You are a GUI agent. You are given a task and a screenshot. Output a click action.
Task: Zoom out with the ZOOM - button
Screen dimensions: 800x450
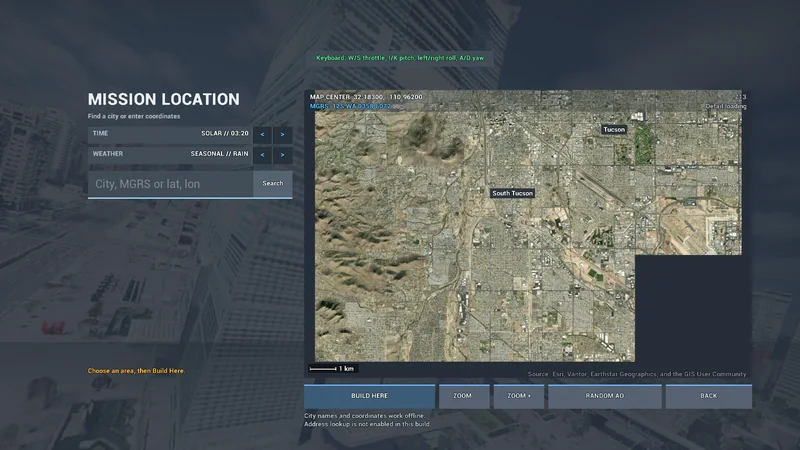pyautogui.click(x=464, y=396)
